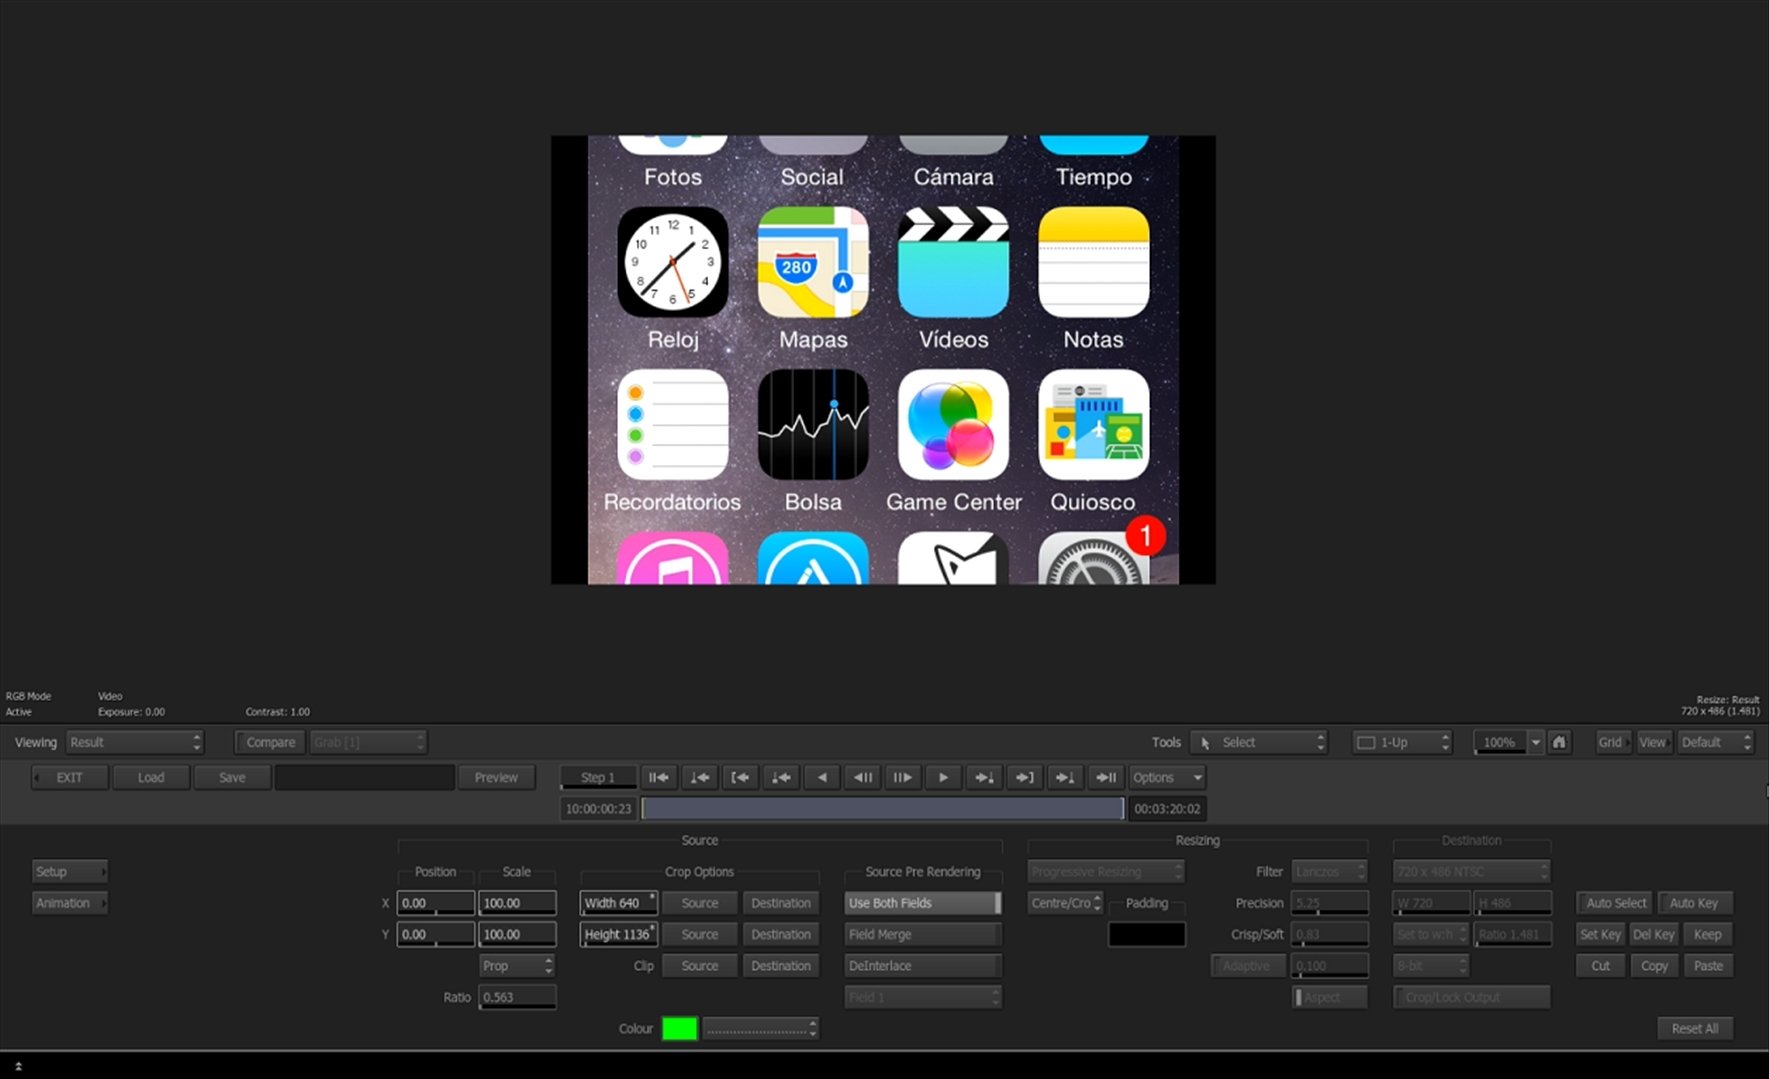Click the X position 0.00 field

coord(435,903)
